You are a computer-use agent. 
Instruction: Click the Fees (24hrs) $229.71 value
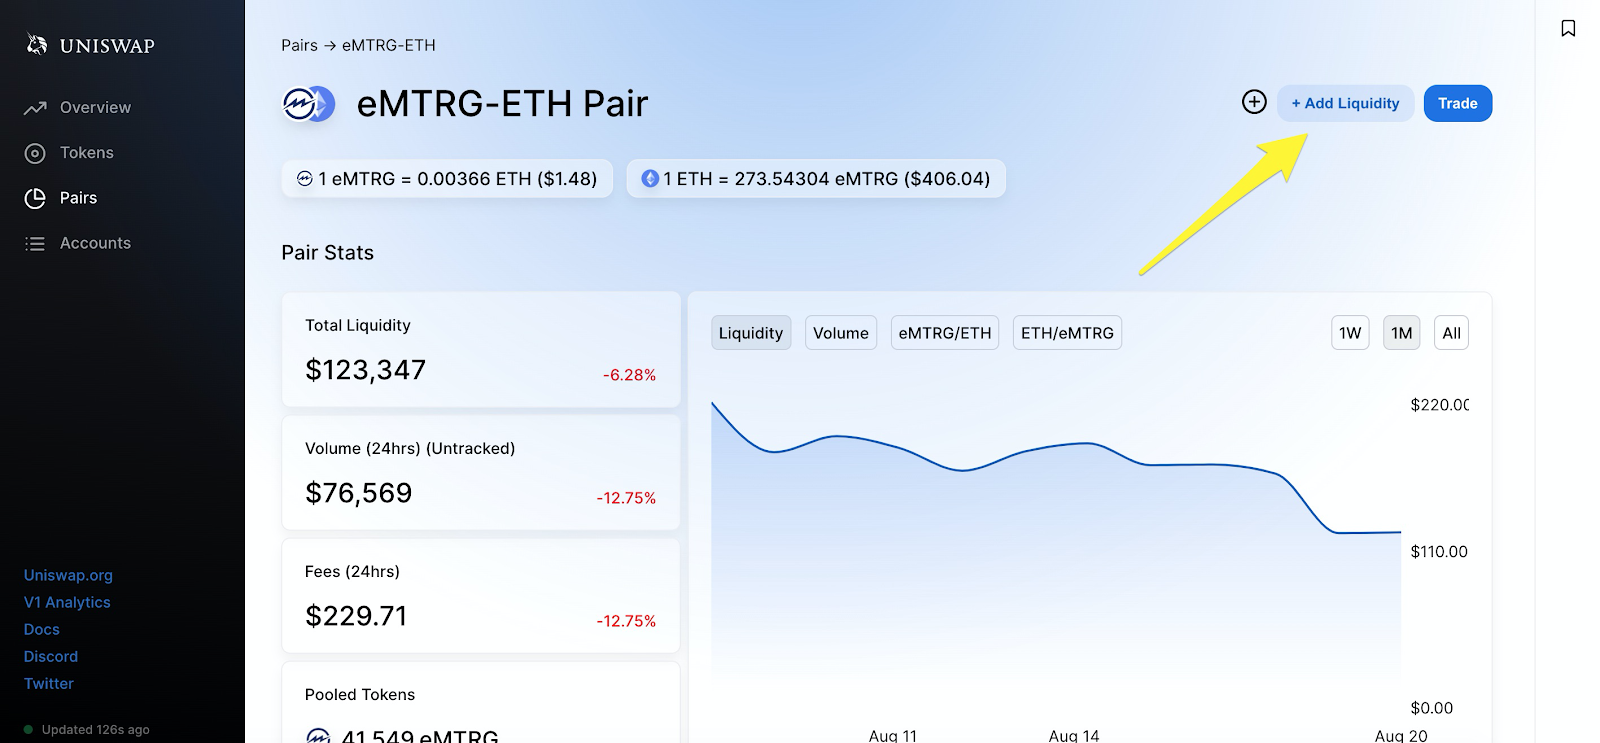(x=356, y=616)
